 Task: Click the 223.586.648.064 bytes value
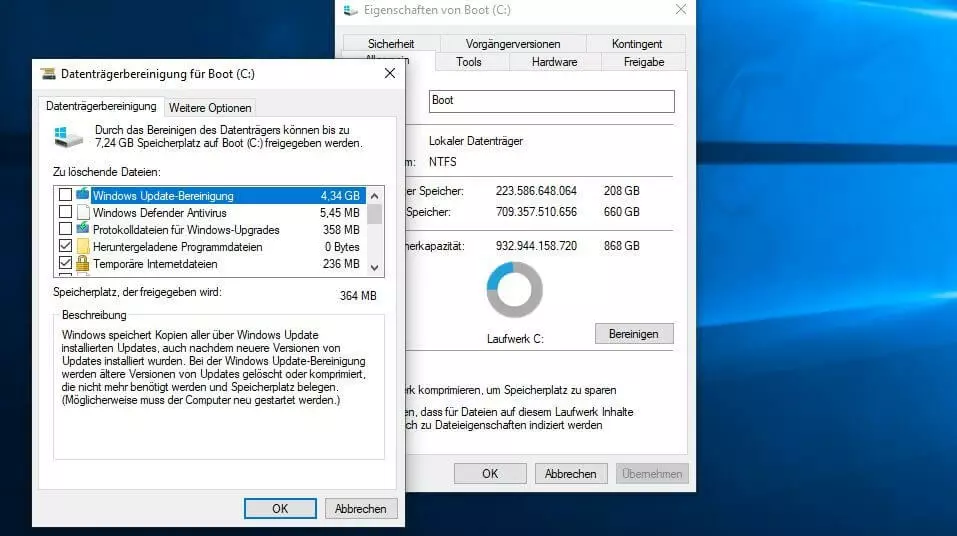pos(536,190)
